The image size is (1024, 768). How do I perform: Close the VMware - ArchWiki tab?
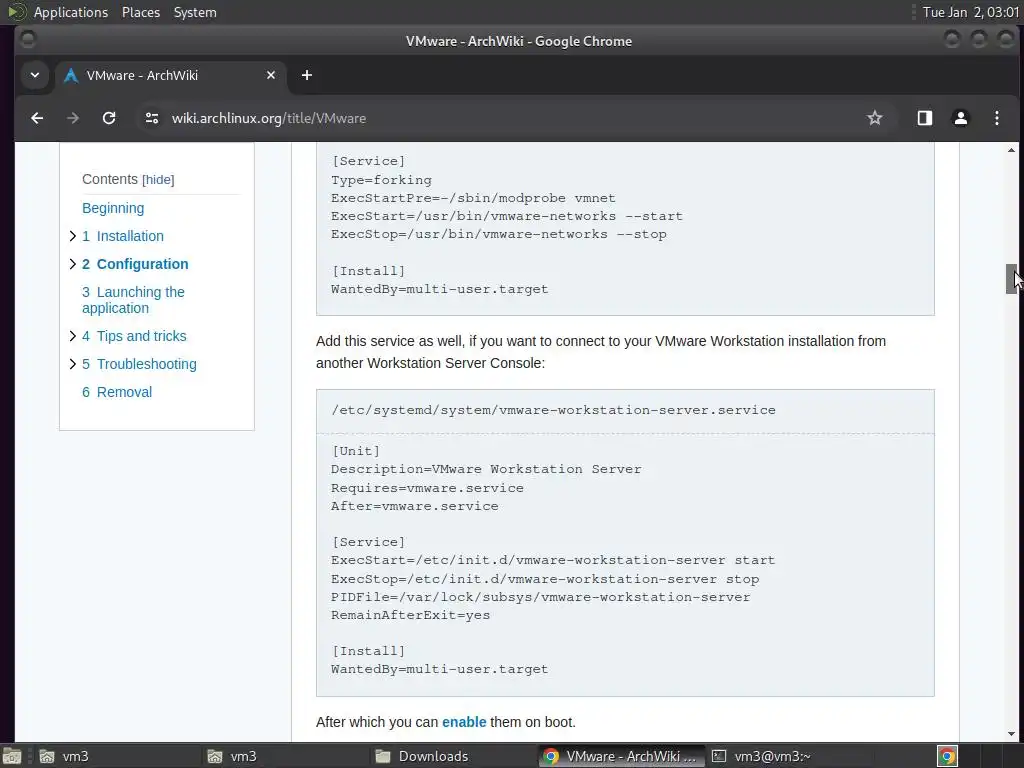pos(271,75)
